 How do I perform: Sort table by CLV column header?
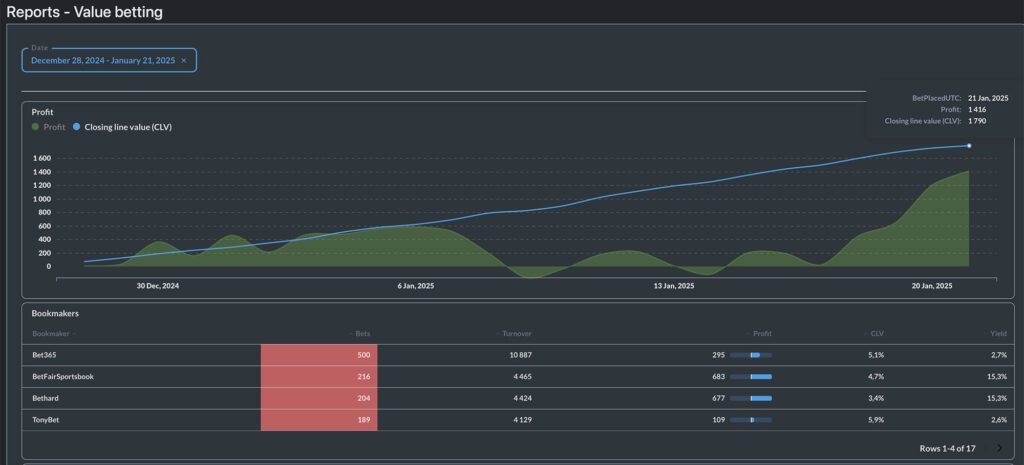pyautogui.click(x=876, y=333)
